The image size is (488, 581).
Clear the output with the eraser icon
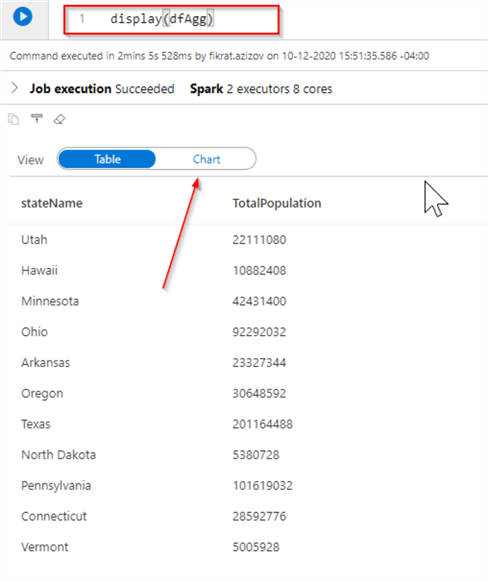click(x=60, y=119)
